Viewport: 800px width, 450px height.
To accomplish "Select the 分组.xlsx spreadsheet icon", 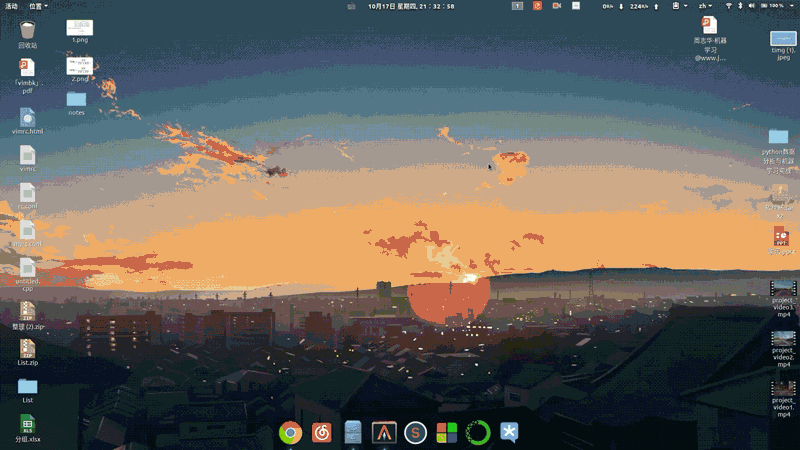I will pyautogui.click(x=28, y=424).
